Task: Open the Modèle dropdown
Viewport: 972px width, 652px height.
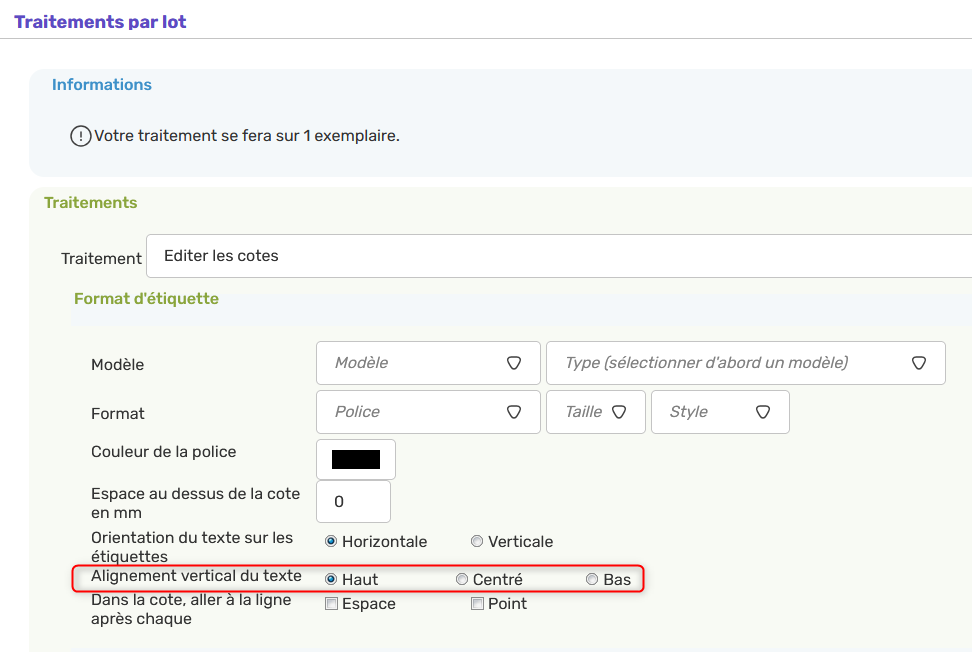Action: pyautogui.click(x=428, y=363)
